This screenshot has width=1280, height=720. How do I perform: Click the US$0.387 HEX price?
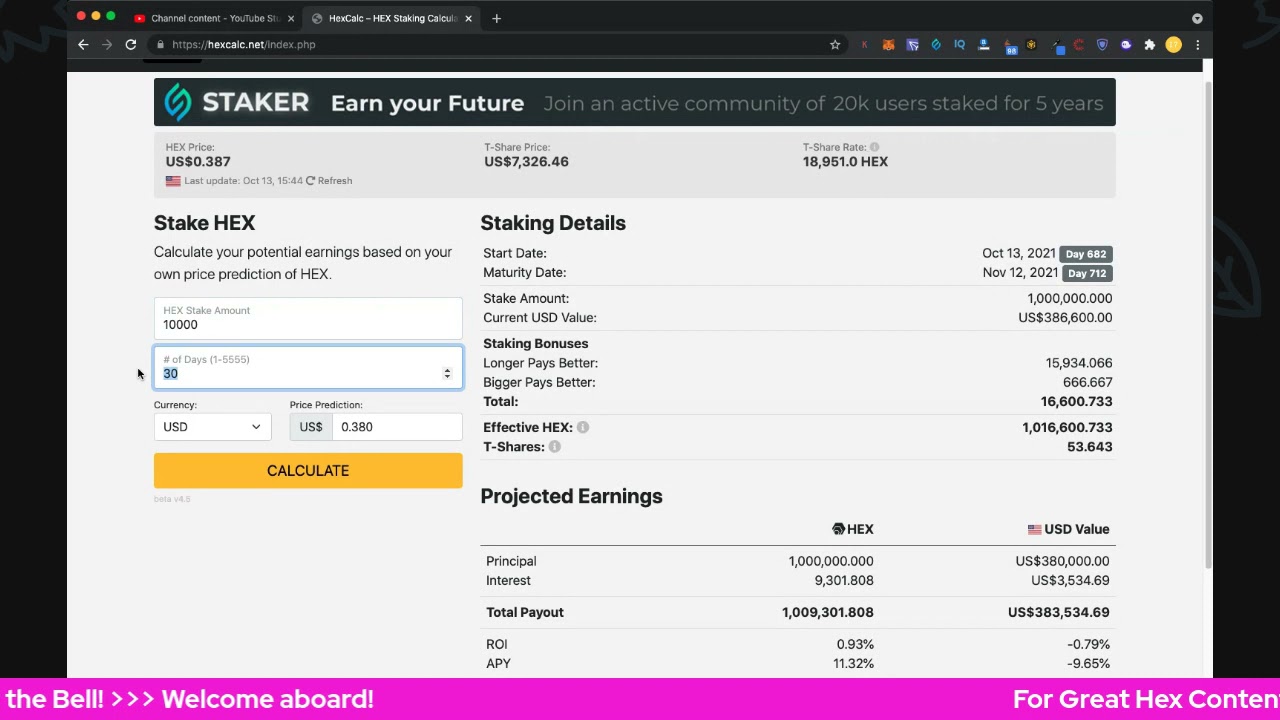pos(198,161)
